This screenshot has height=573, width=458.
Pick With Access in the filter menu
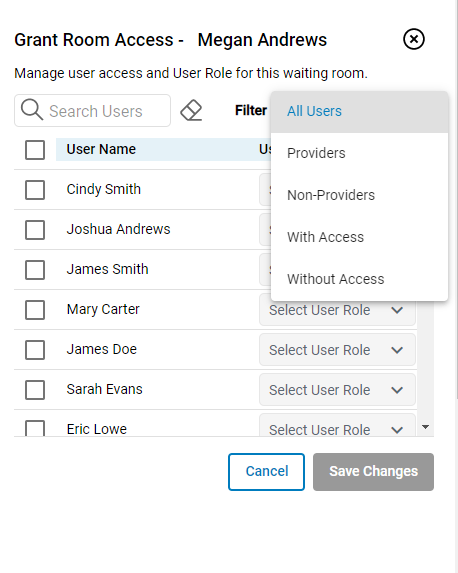359,237
